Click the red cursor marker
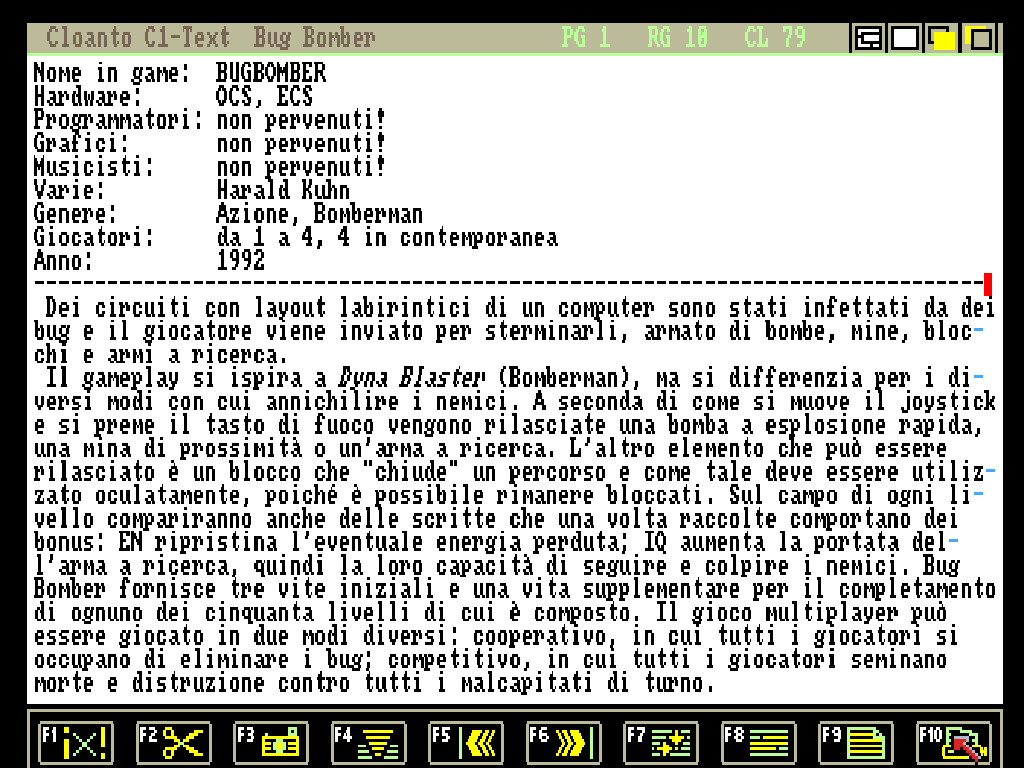 point(988,285)
